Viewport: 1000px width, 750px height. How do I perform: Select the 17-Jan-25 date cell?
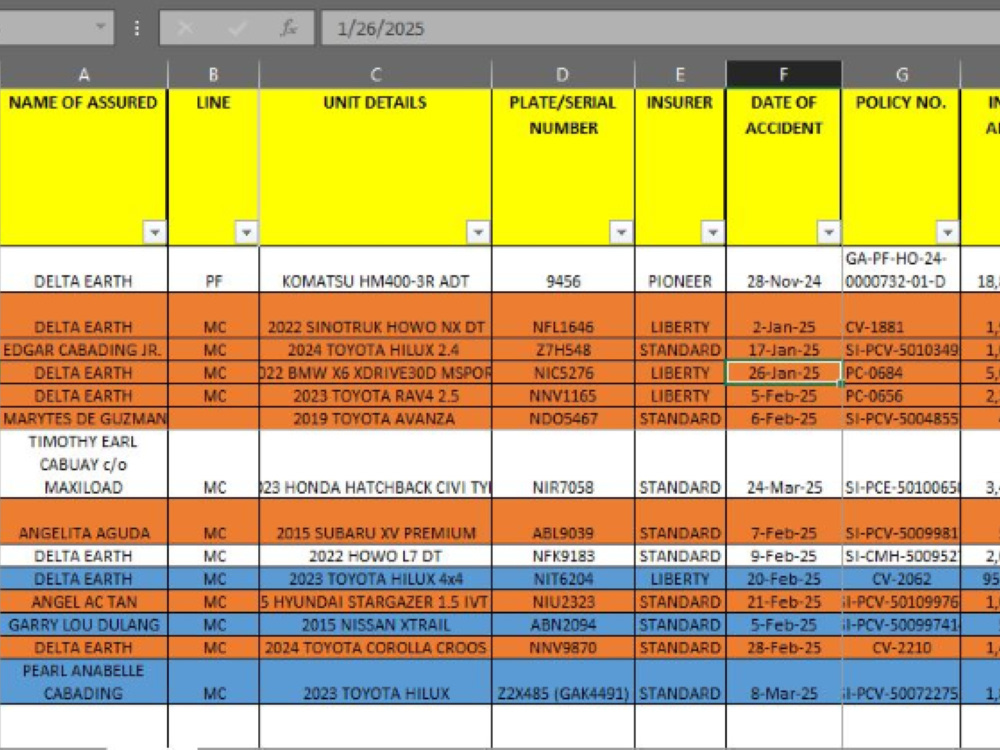(784, 349)
